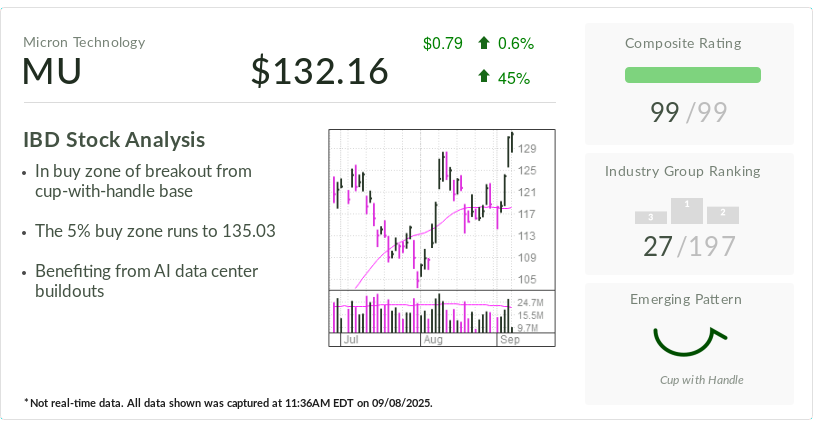Click the volume bars below the chart

pos(420,315)
